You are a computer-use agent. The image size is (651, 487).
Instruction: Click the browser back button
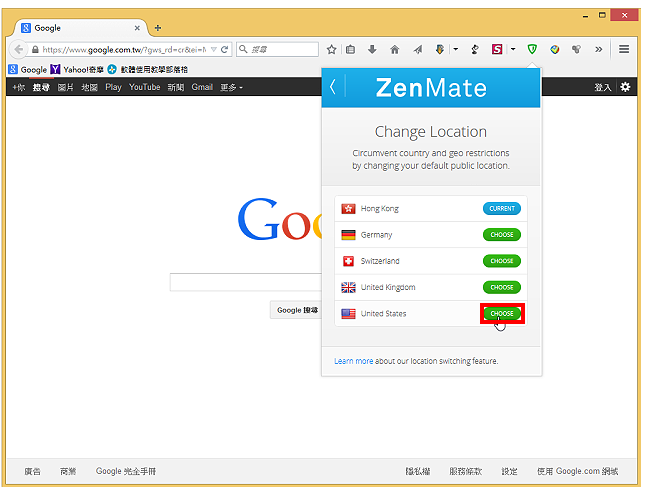point(18,49)
